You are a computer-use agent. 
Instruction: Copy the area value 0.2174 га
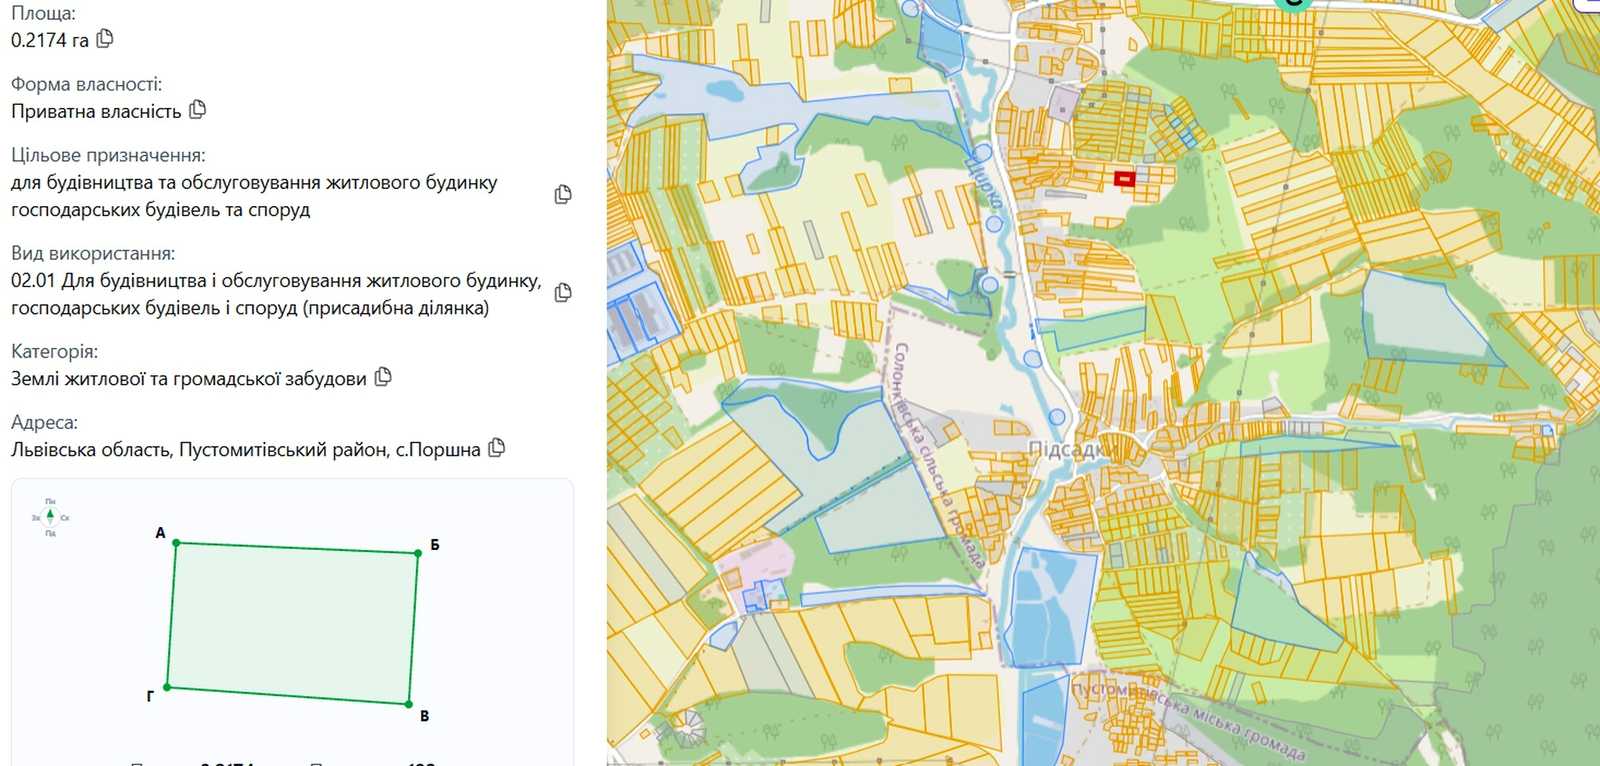point(105,39)
